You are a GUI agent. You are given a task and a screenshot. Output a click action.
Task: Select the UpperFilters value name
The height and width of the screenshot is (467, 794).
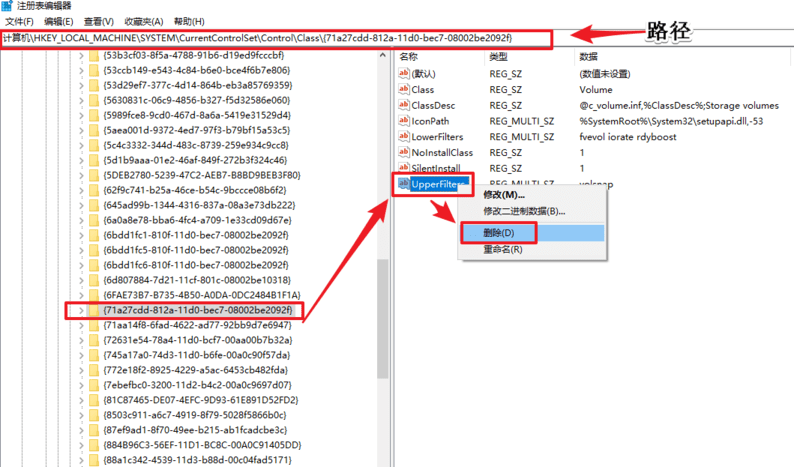[438, 184]
